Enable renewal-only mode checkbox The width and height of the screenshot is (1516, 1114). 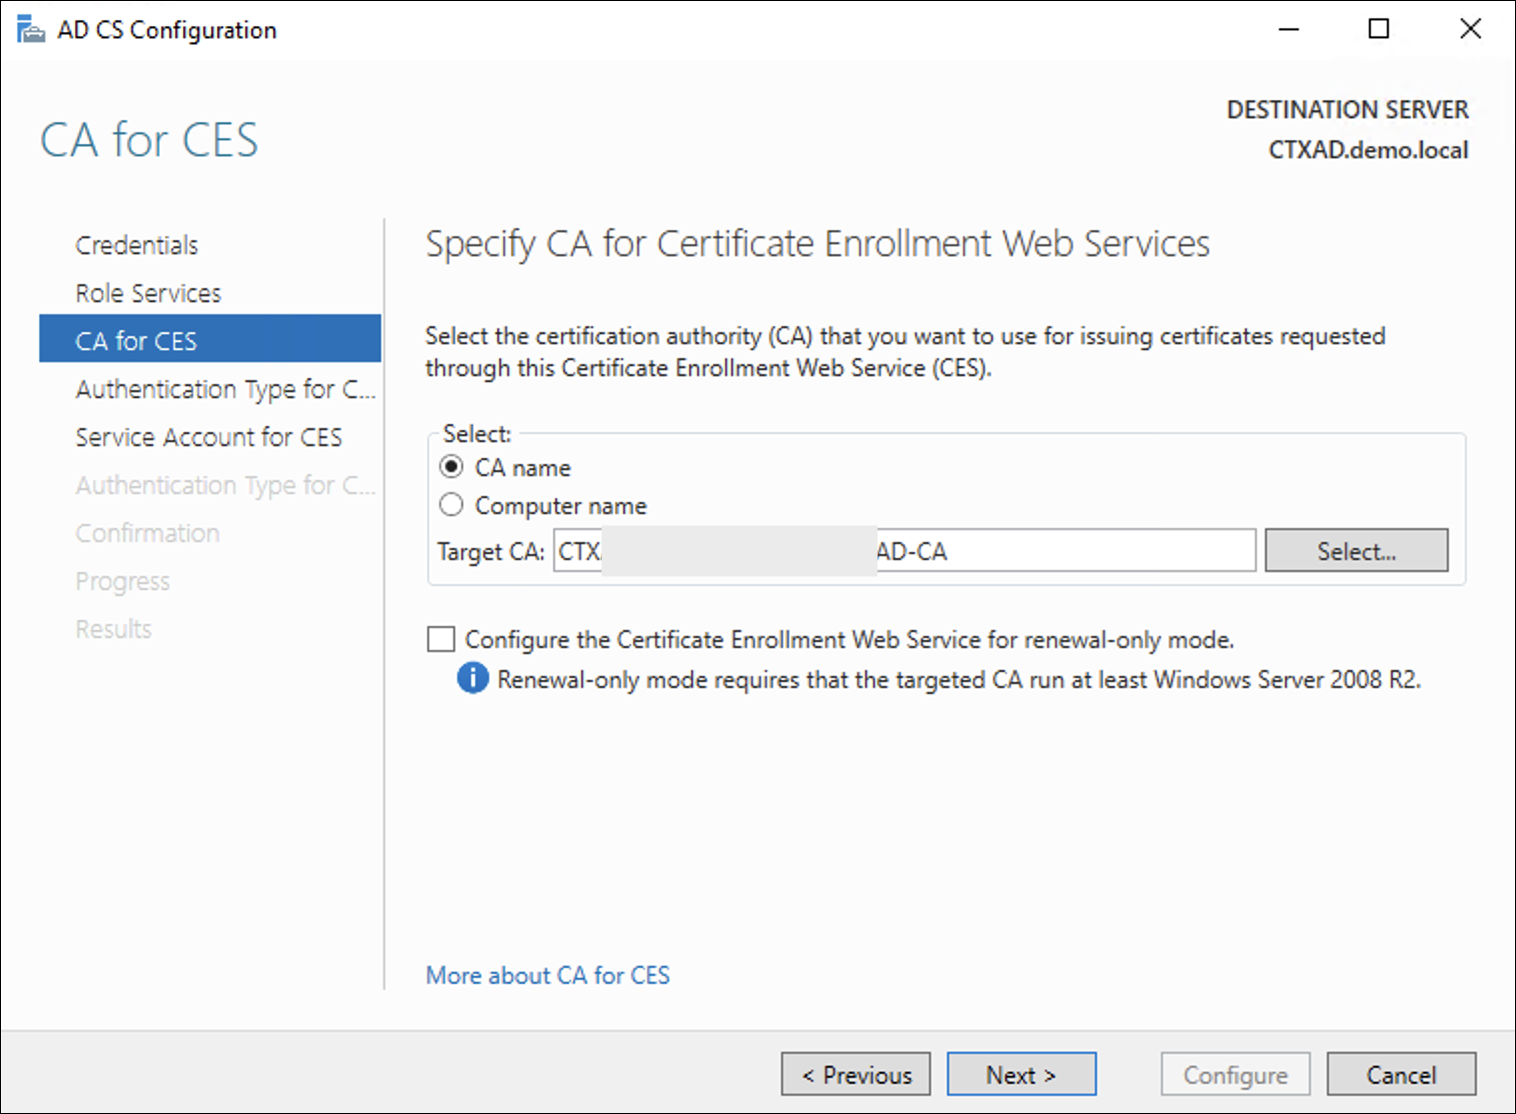click(x=441, y=639)
